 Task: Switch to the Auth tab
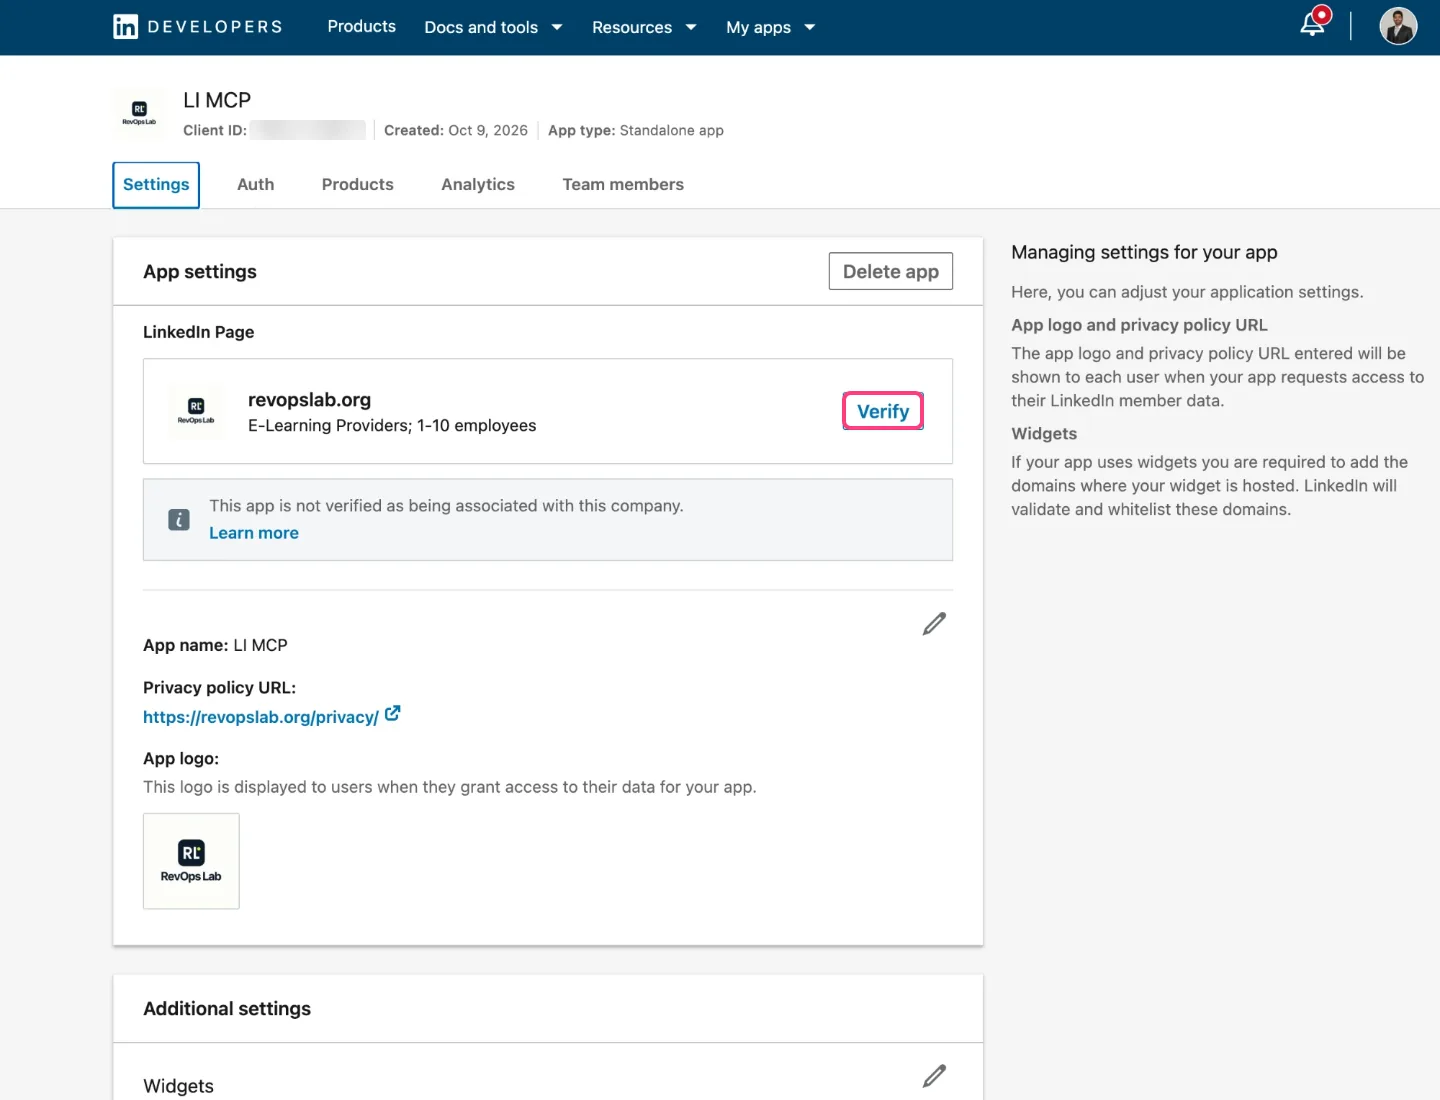pyautogui.click(x=256, y=185)
